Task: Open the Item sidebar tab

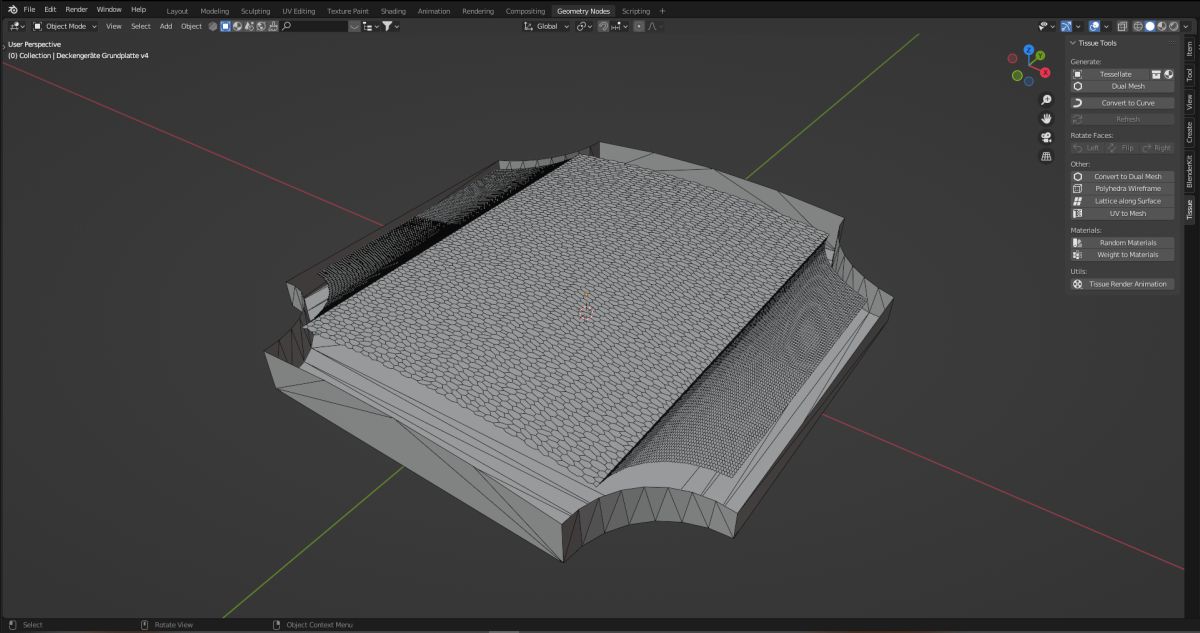Action: (x=1189, y=48)
